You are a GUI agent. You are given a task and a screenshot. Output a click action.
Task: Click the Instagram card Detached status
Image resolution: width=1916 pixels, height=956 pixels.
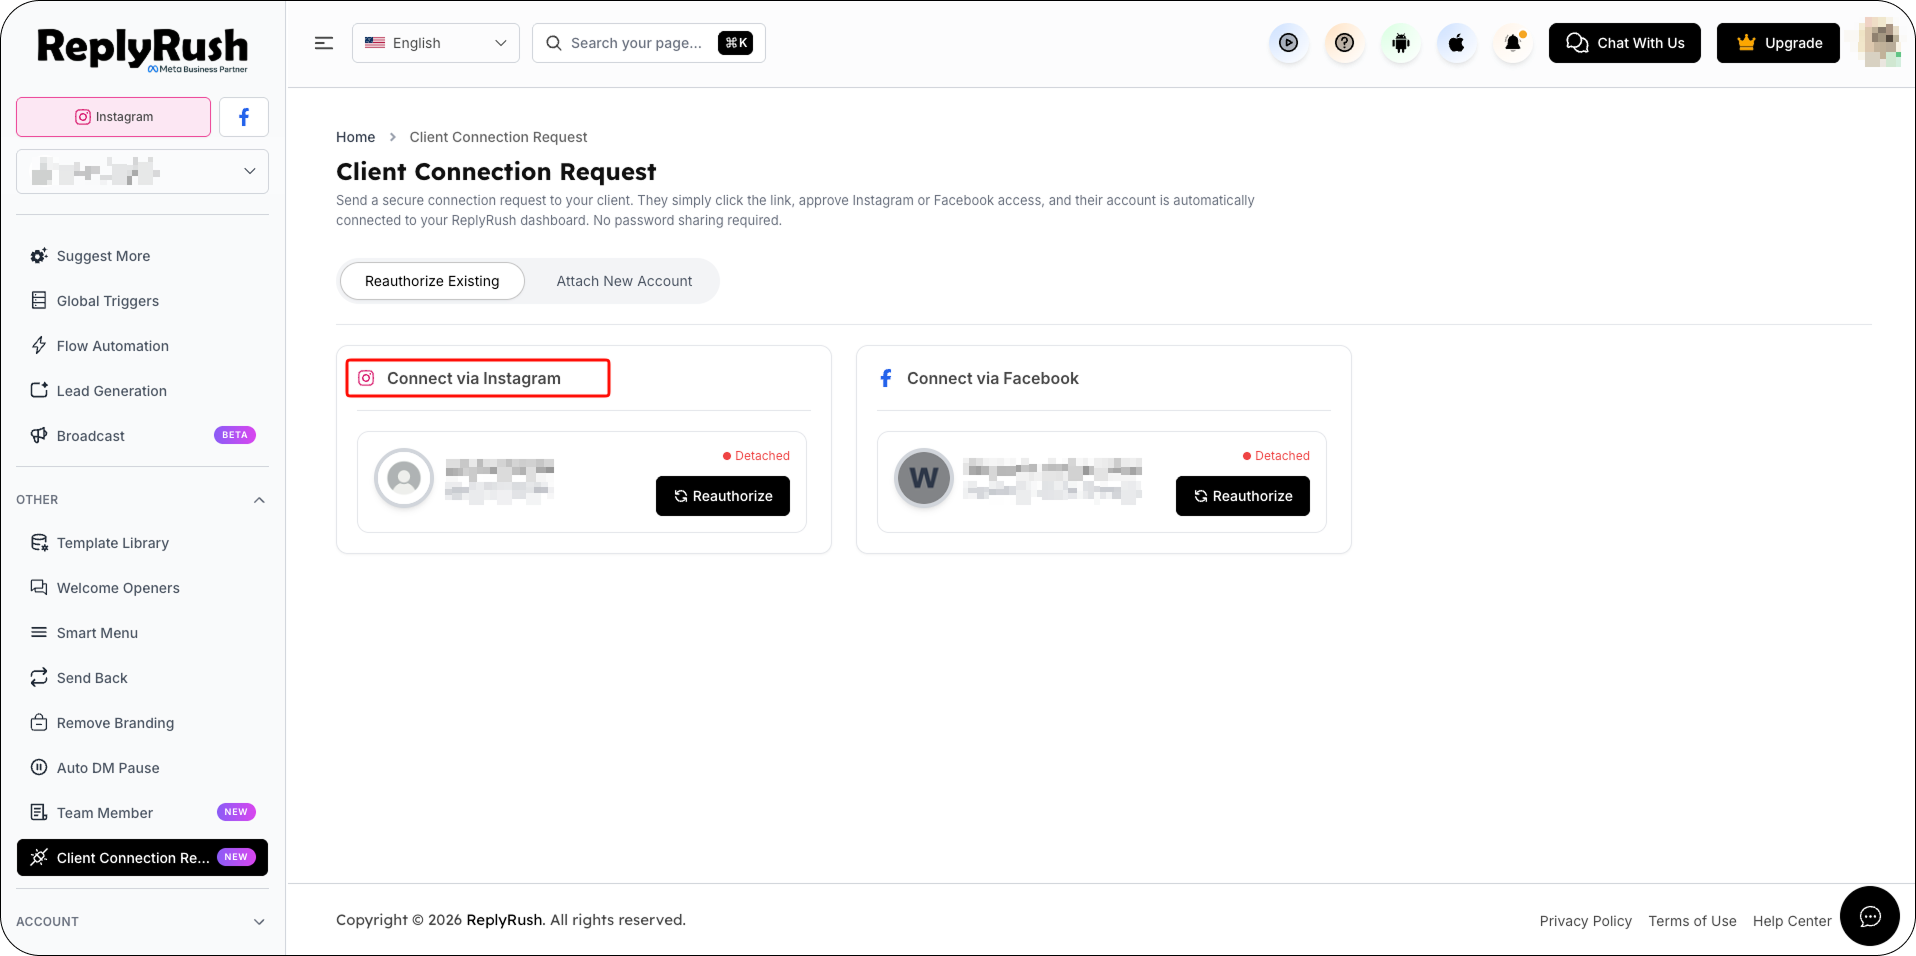pyautogui.click(x=757, y=456)
